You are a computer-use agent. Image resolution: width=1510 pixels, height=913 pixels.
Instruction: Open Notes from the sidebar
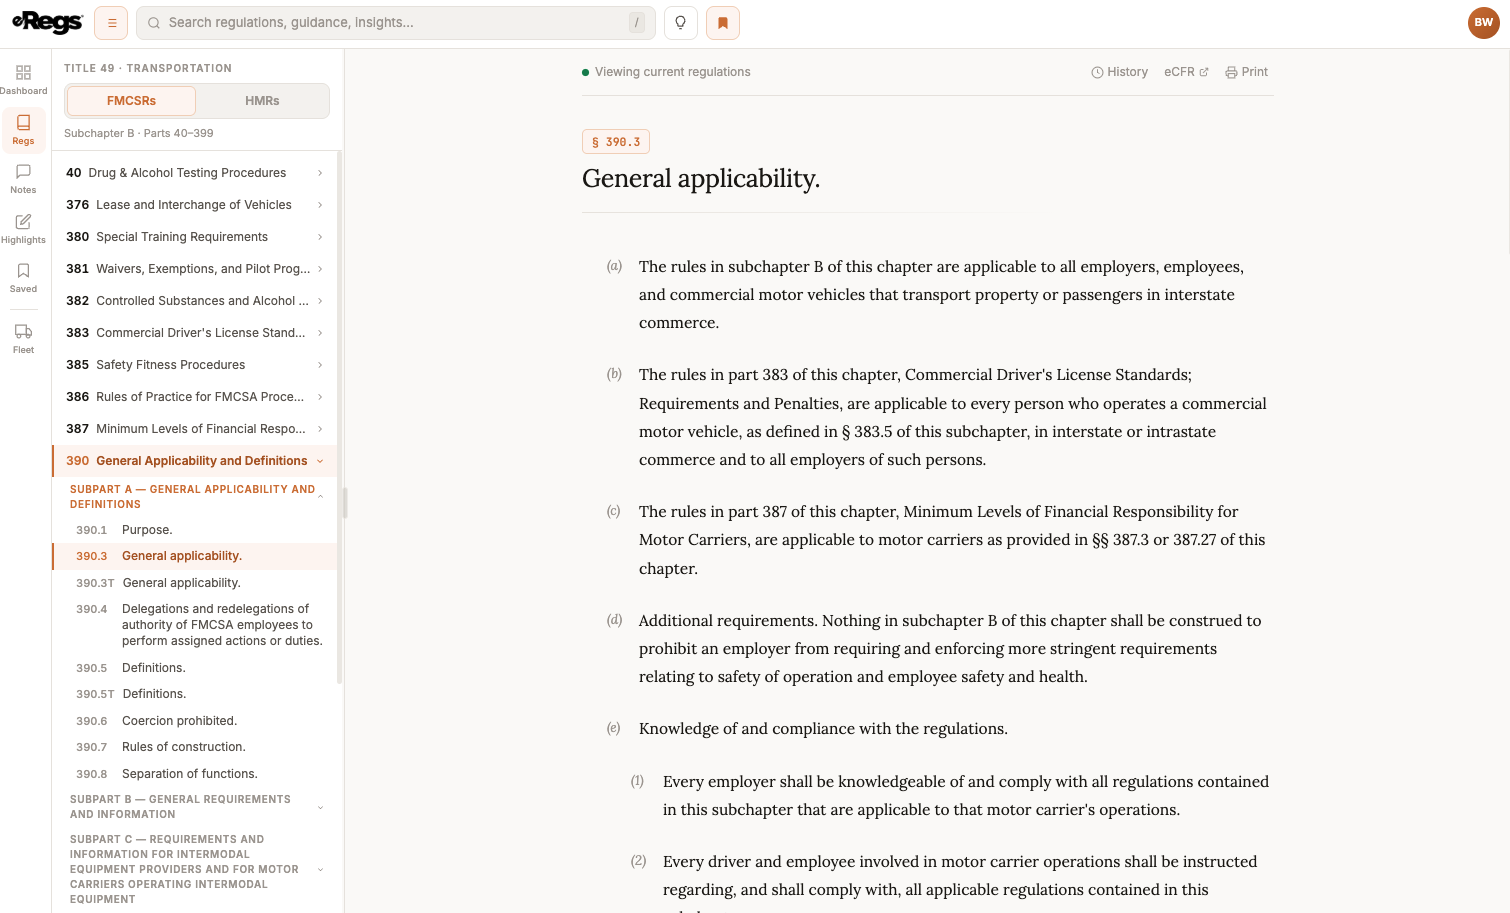tap(23, 179)
